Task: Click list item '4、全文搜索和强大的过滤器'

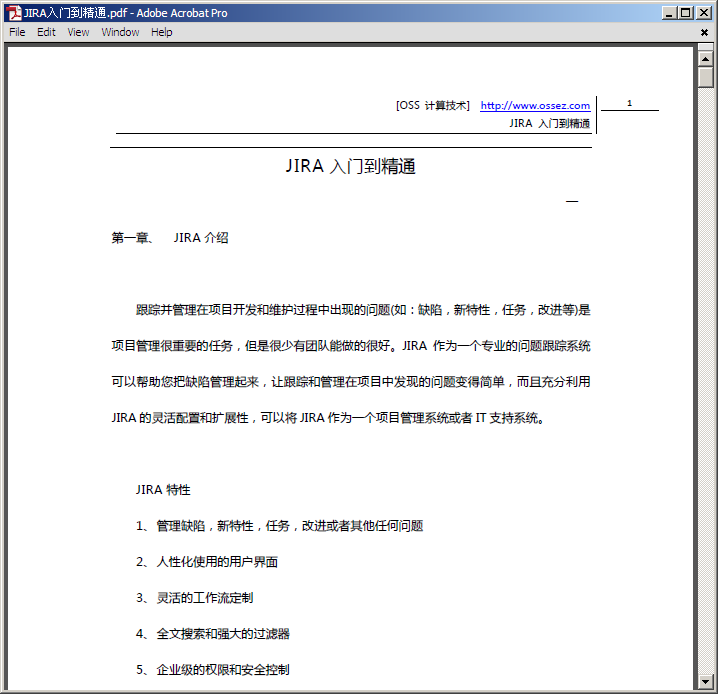Action: coord(213,634)
